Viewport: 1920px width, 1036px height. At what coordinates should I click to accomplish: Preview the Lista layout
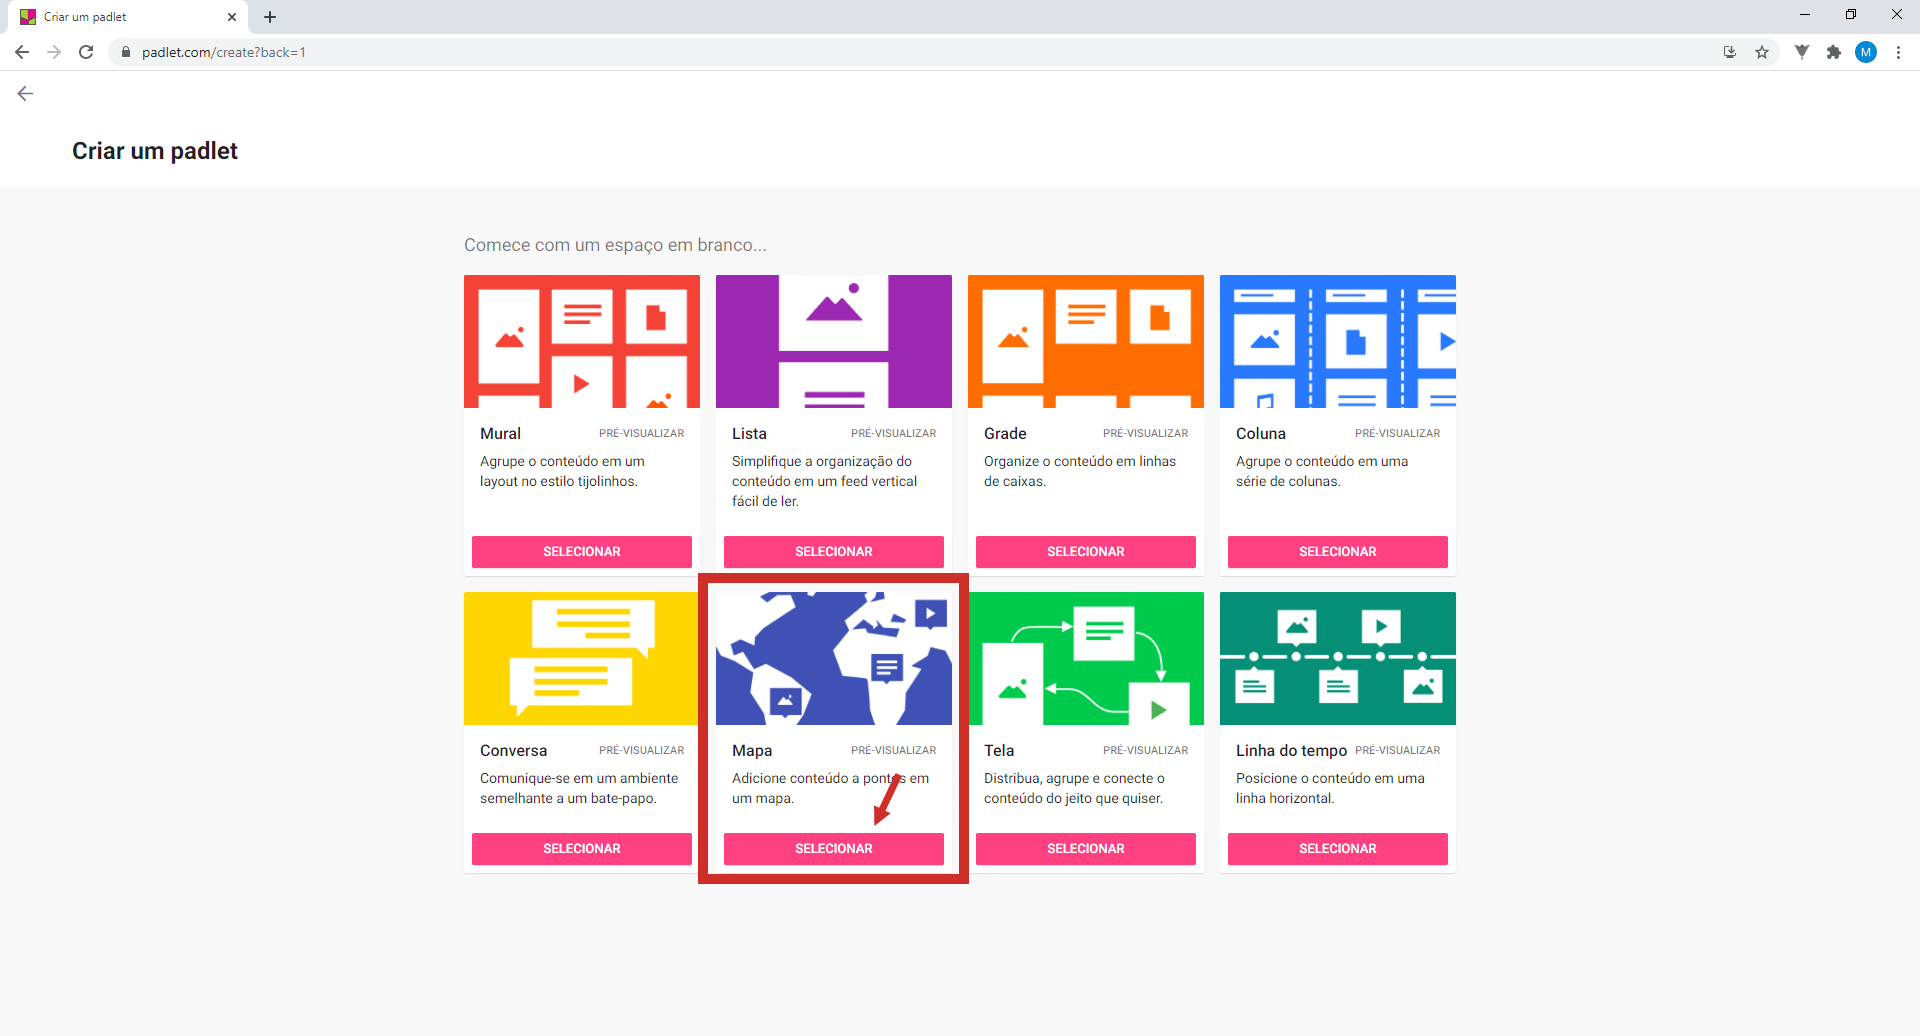pyautogui.click(x=894, y=433)
